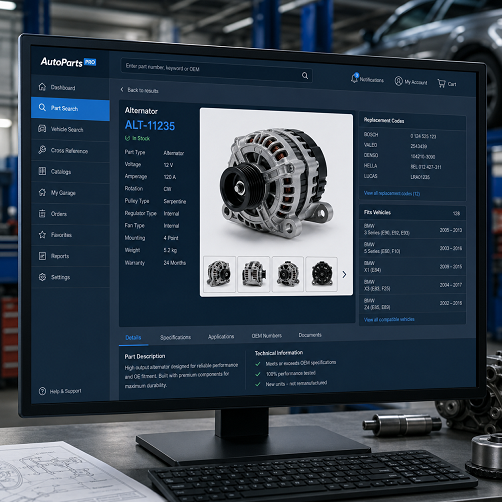Click the In Stock check icon
This screenshot has height=502, width=502.
tap(127, 138)
